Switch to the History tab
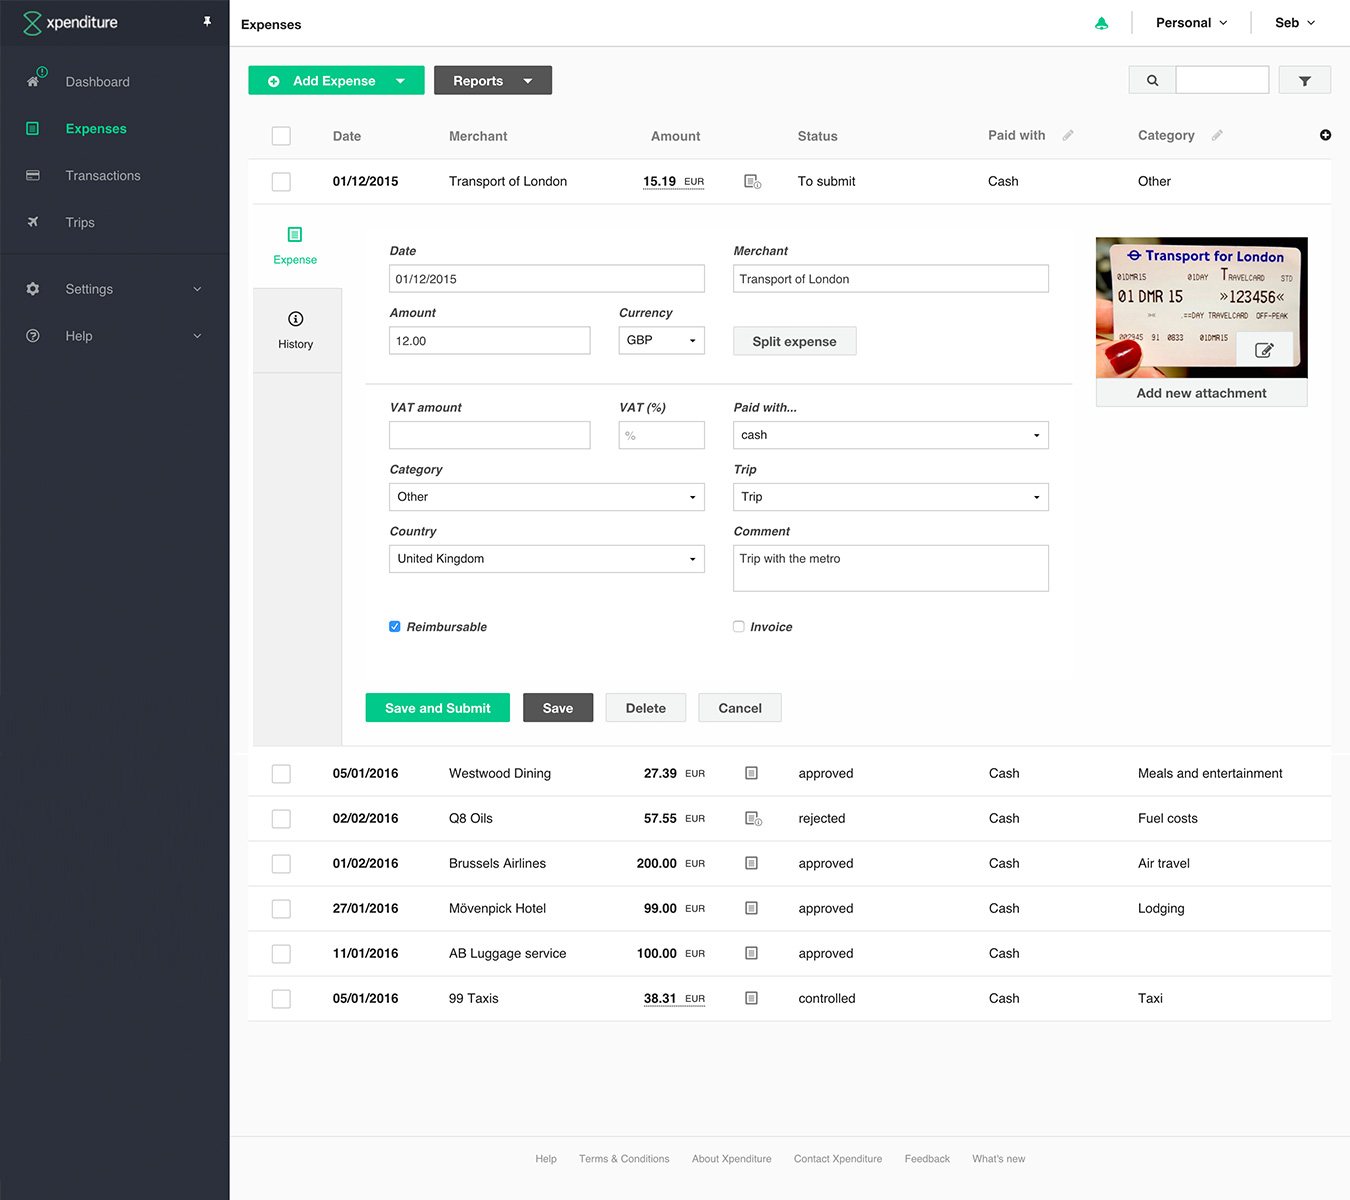This screenshot has height=1200, width=1350. [296, 330]
